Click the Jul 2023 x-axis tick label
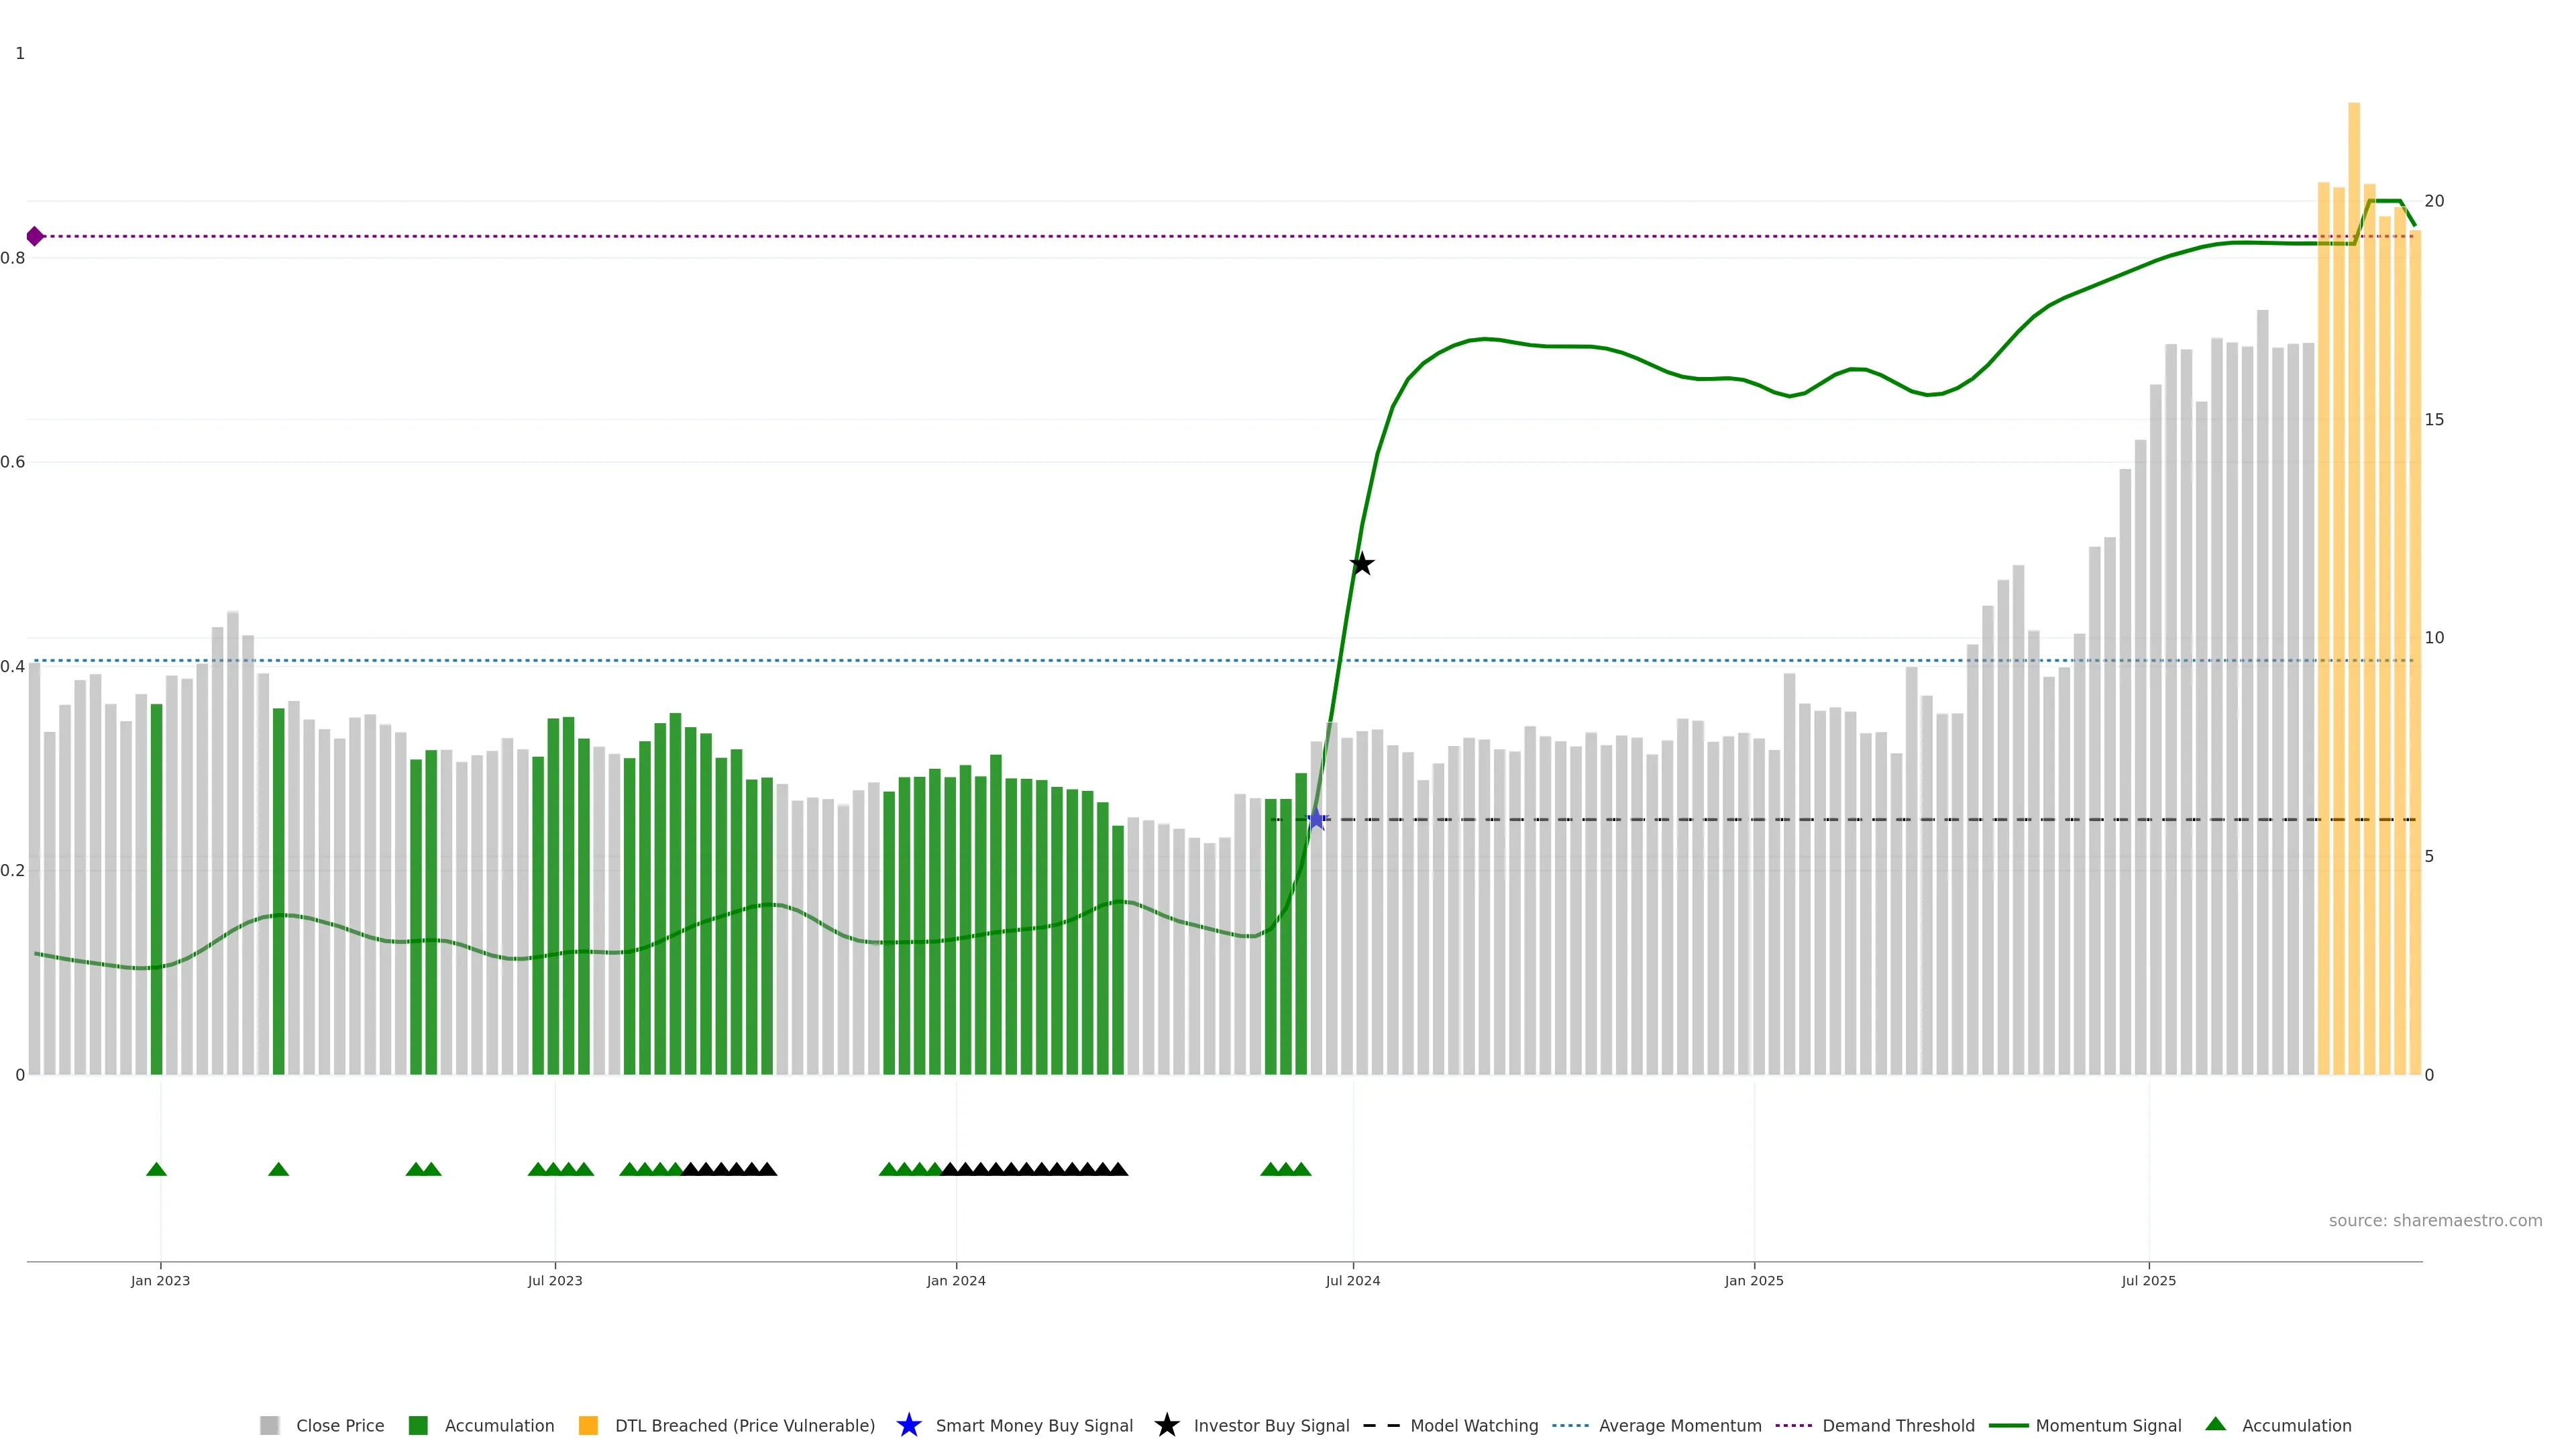 [x=555, y=1280]
